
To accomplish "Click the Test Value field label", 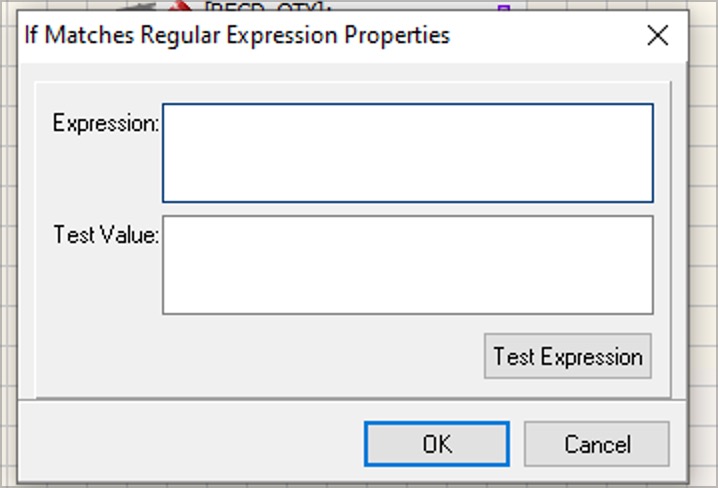I will [x=106, y=234].
